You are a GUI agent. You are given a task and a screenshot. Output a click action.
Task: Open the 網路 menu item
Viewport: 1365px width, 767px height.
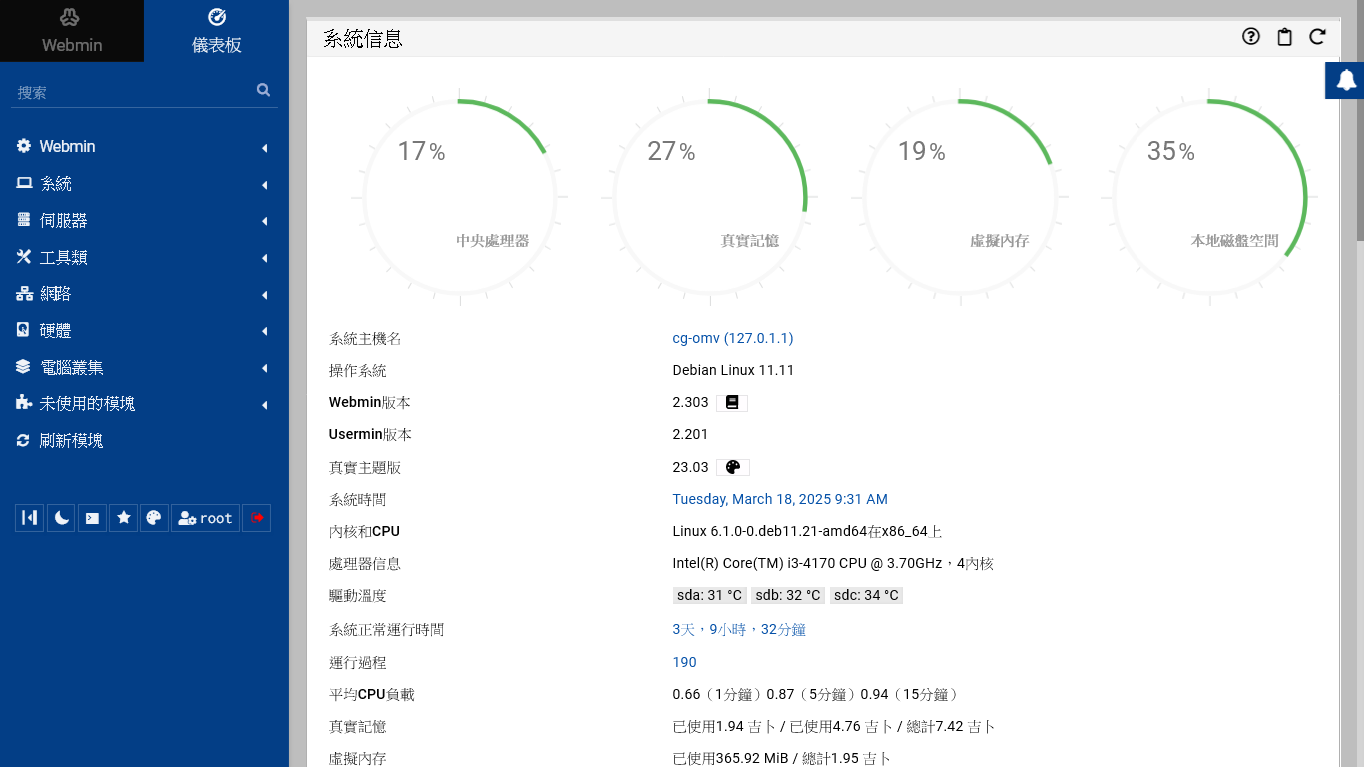(x=144, y=294)
